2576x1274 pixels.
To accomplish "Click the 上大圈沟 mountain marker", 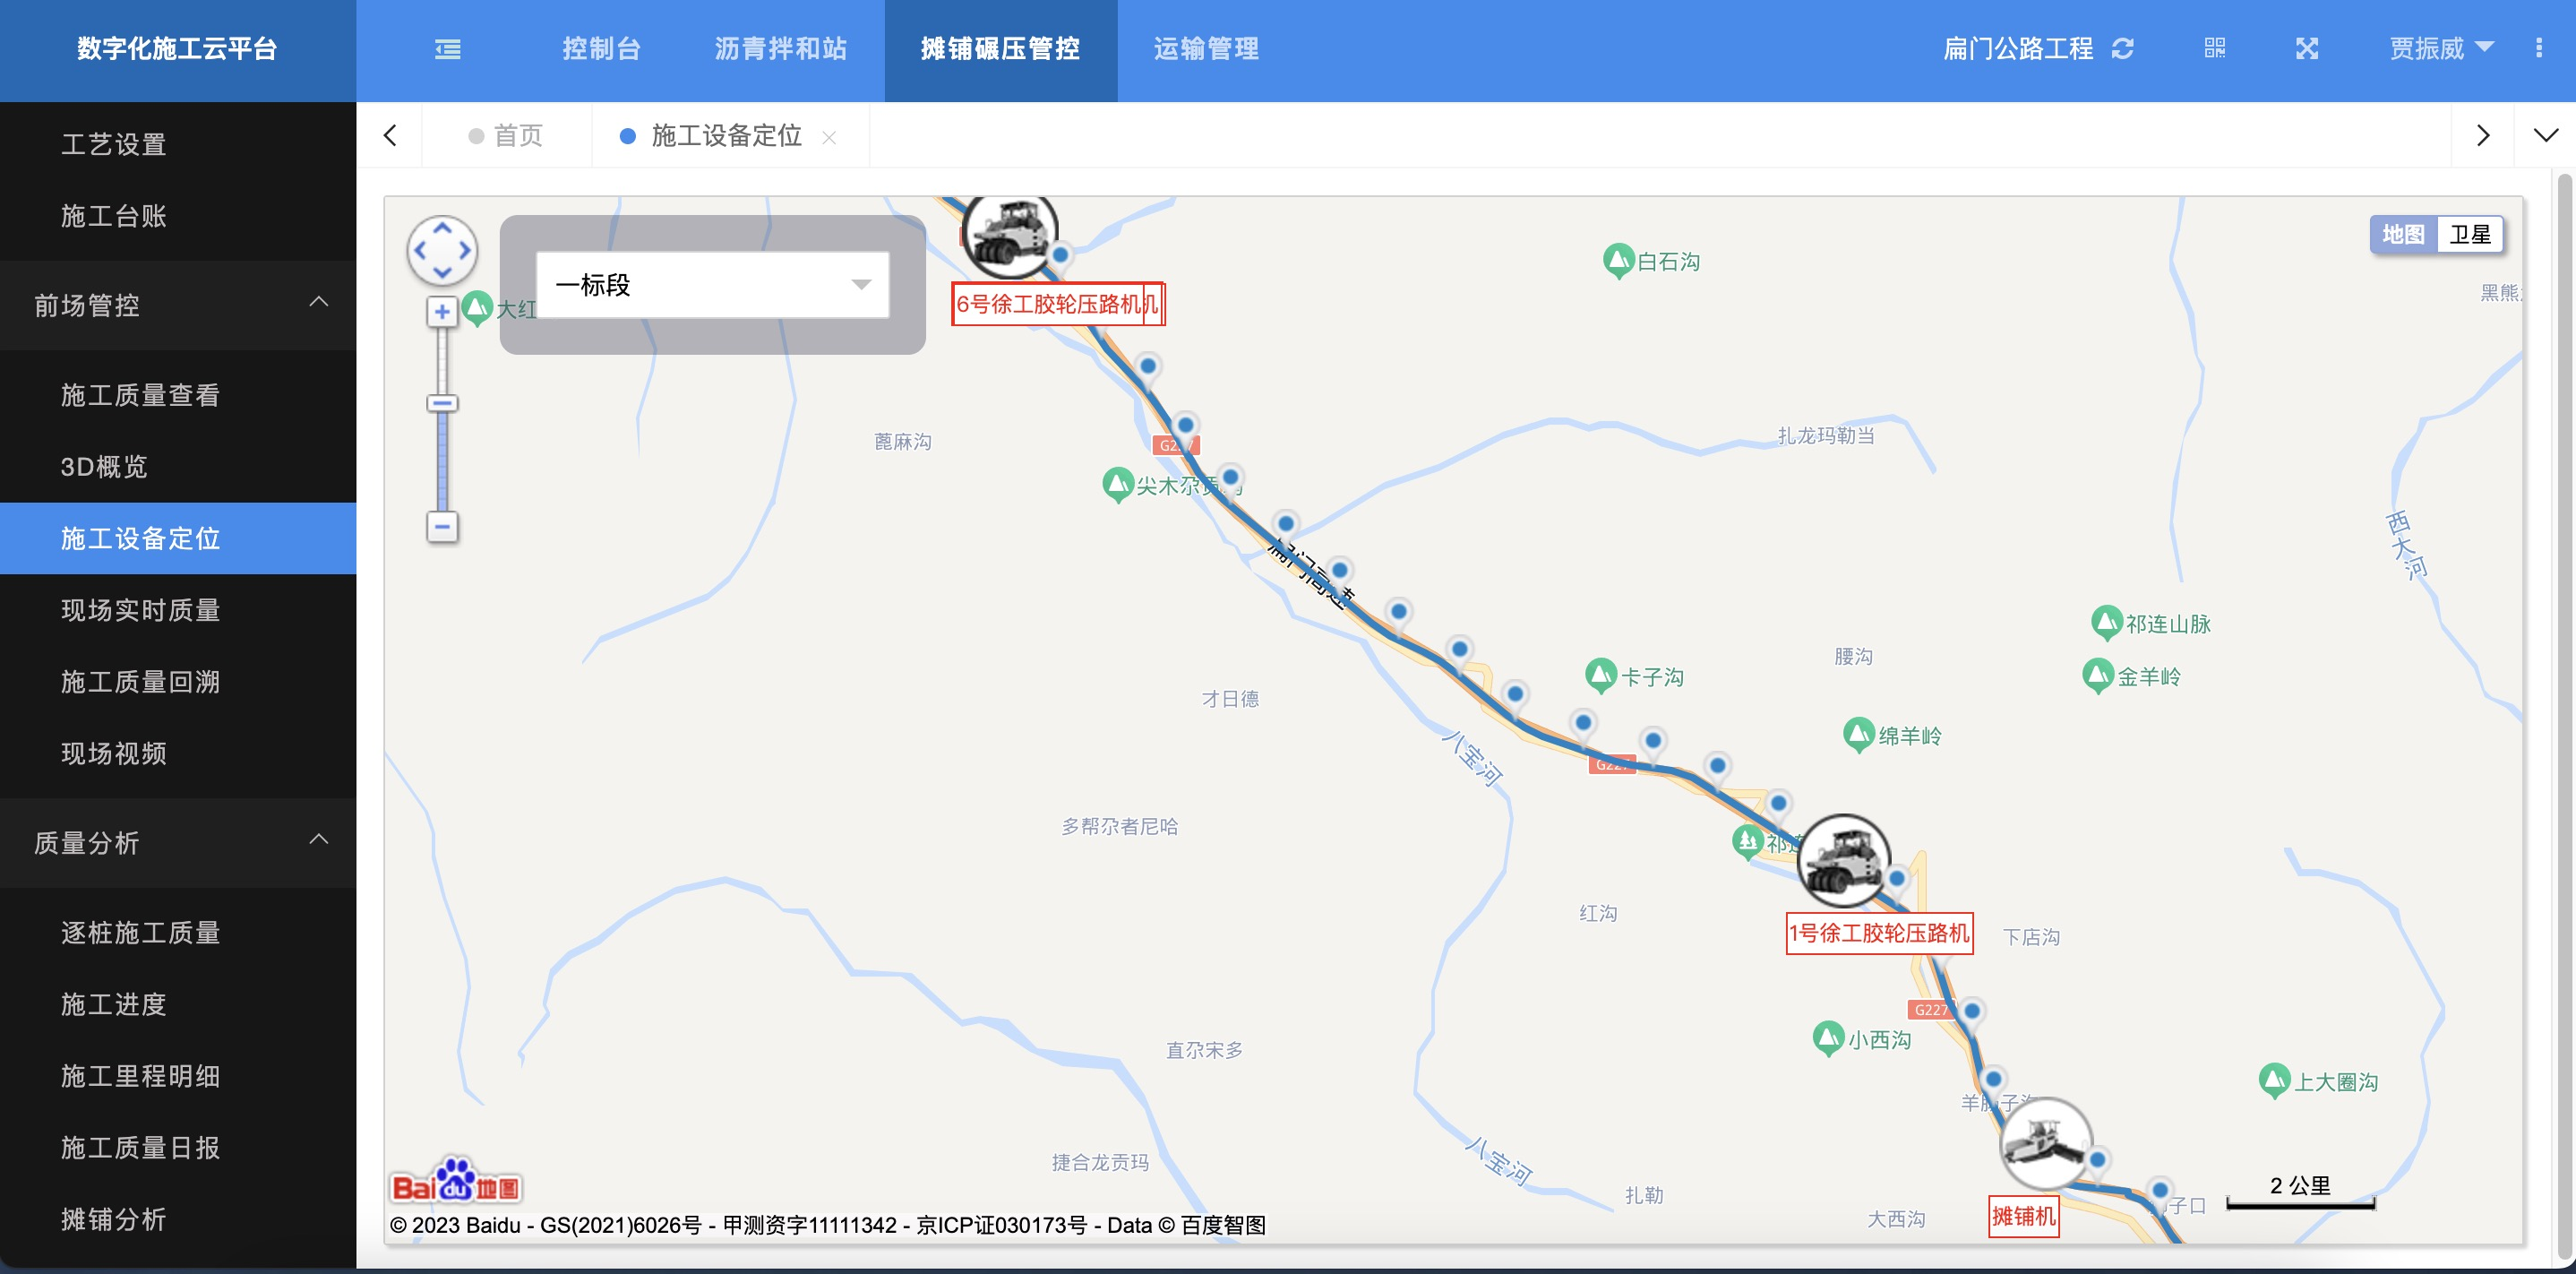I will [x=2274, y=1081].
